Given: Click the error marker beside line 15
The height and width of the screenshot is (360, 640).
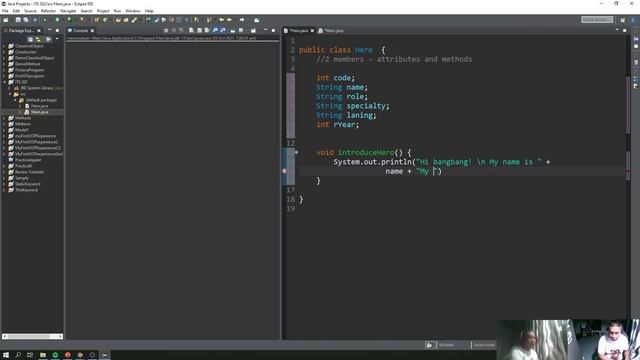Looking at the screenshot, I should pyautogui.click(x=284, y=171).
